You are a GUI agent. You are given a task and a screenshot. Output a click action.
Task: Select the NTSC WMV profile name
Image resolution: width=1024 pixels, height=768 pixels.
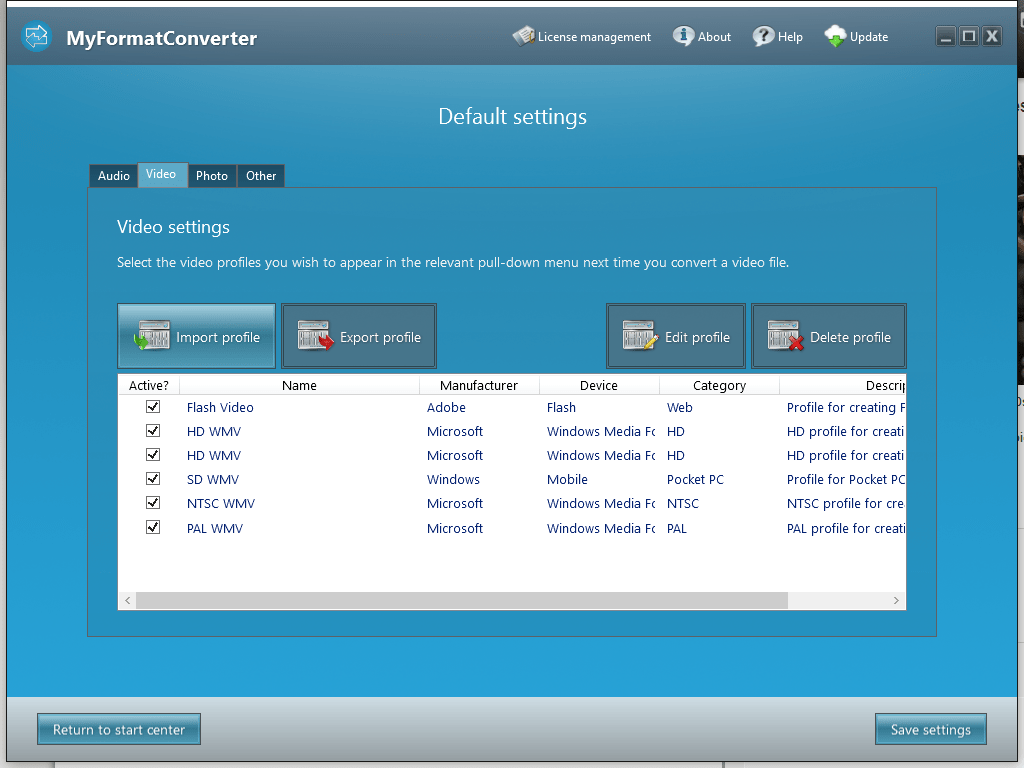220,503
